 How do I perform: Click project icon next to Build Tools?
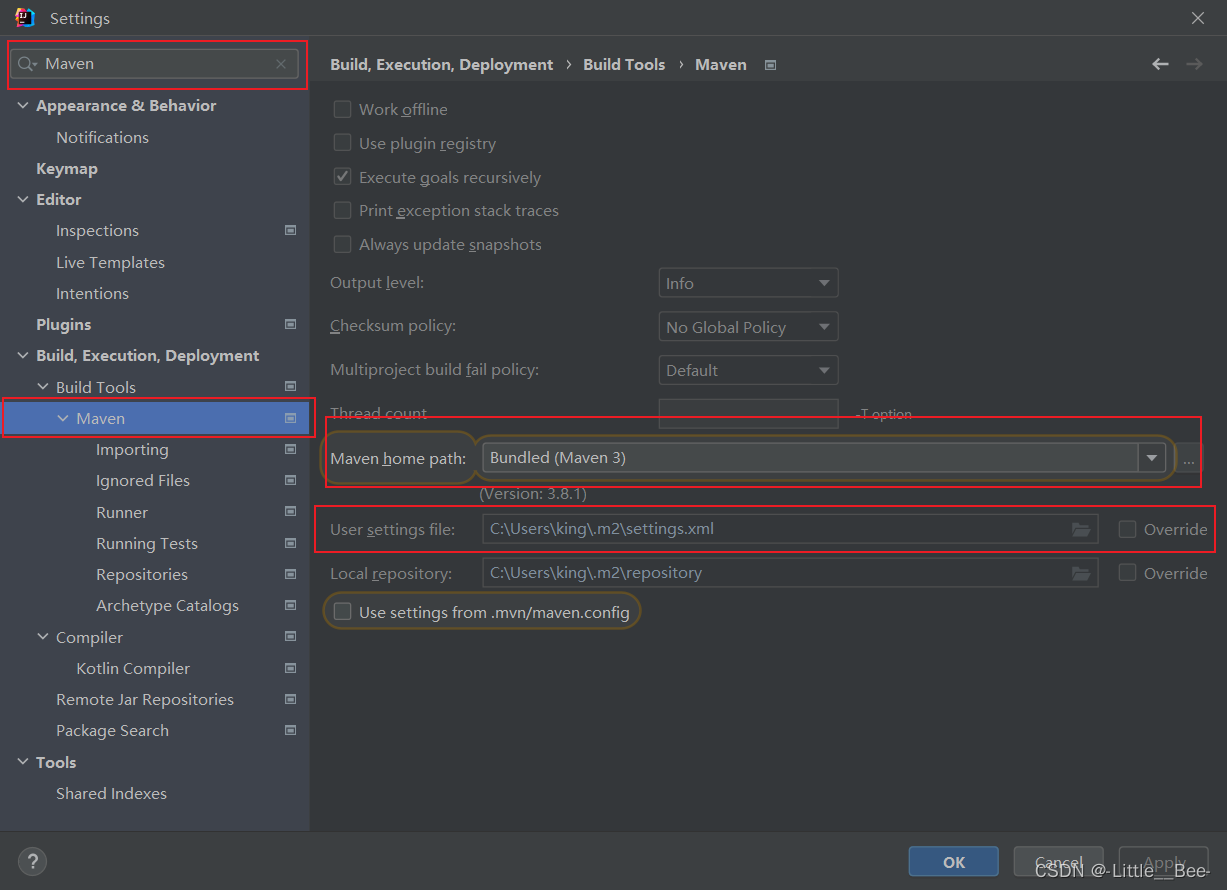[x=290, y=387]
